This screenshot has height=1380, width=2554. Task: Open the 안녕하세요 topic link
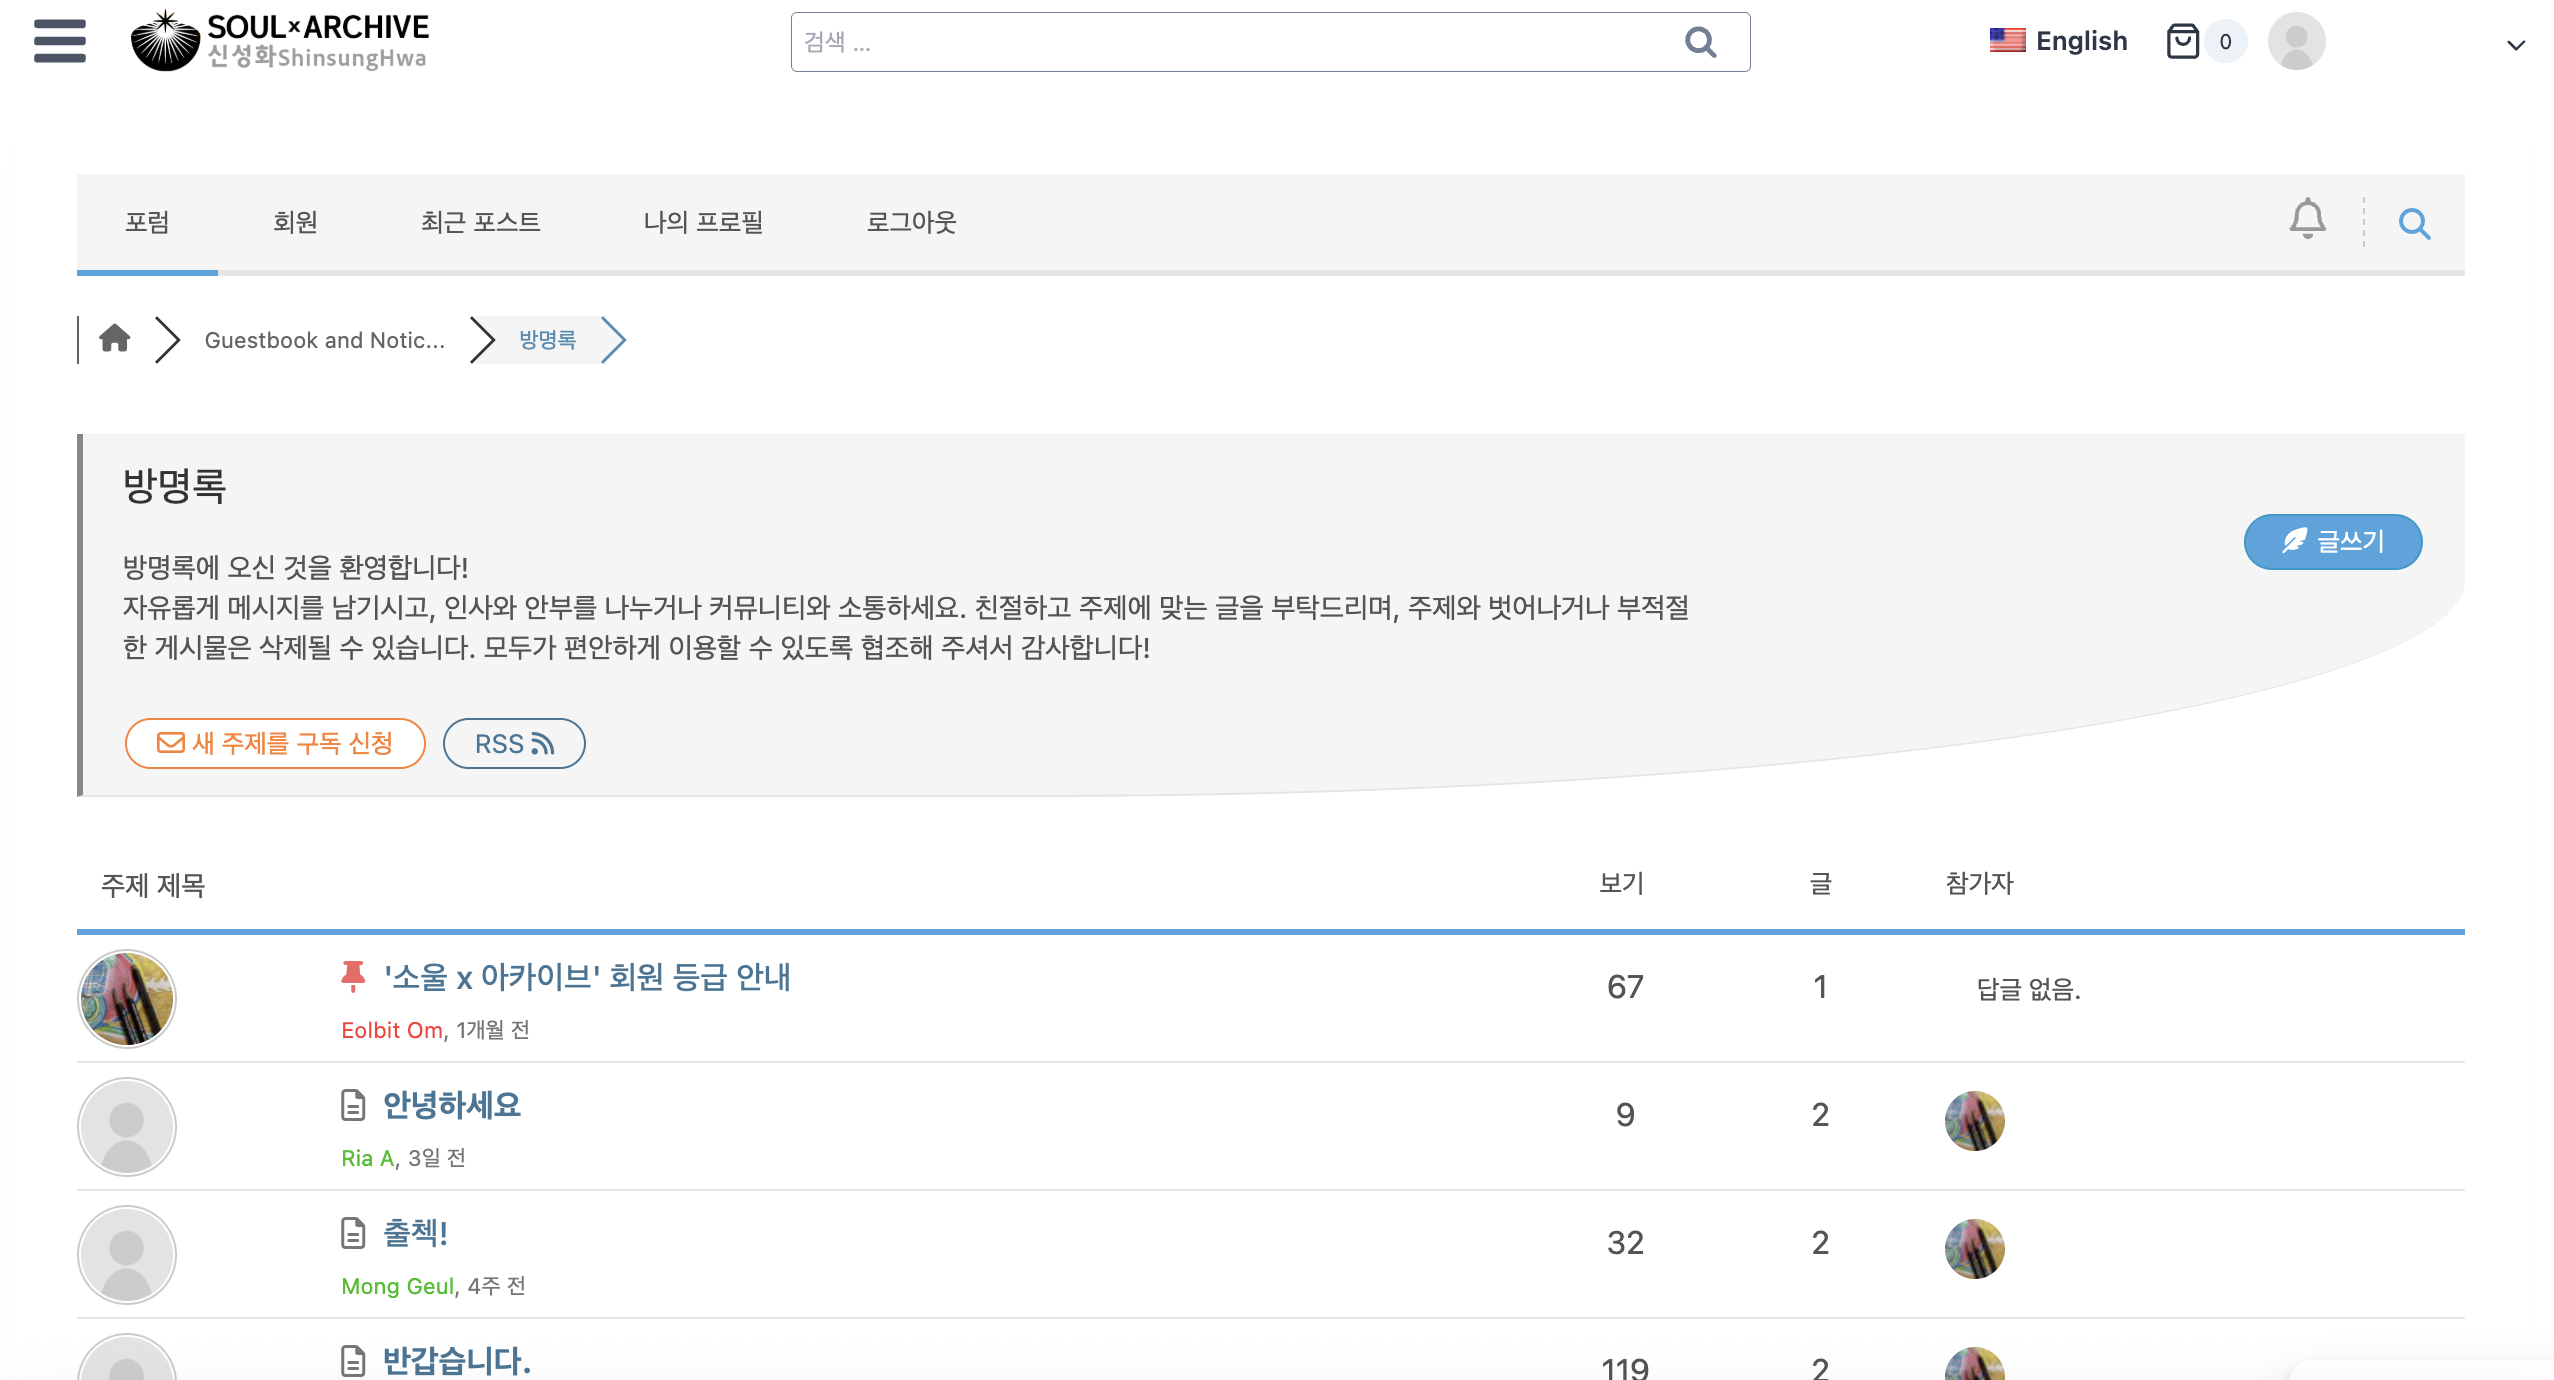coord(452,1105)
